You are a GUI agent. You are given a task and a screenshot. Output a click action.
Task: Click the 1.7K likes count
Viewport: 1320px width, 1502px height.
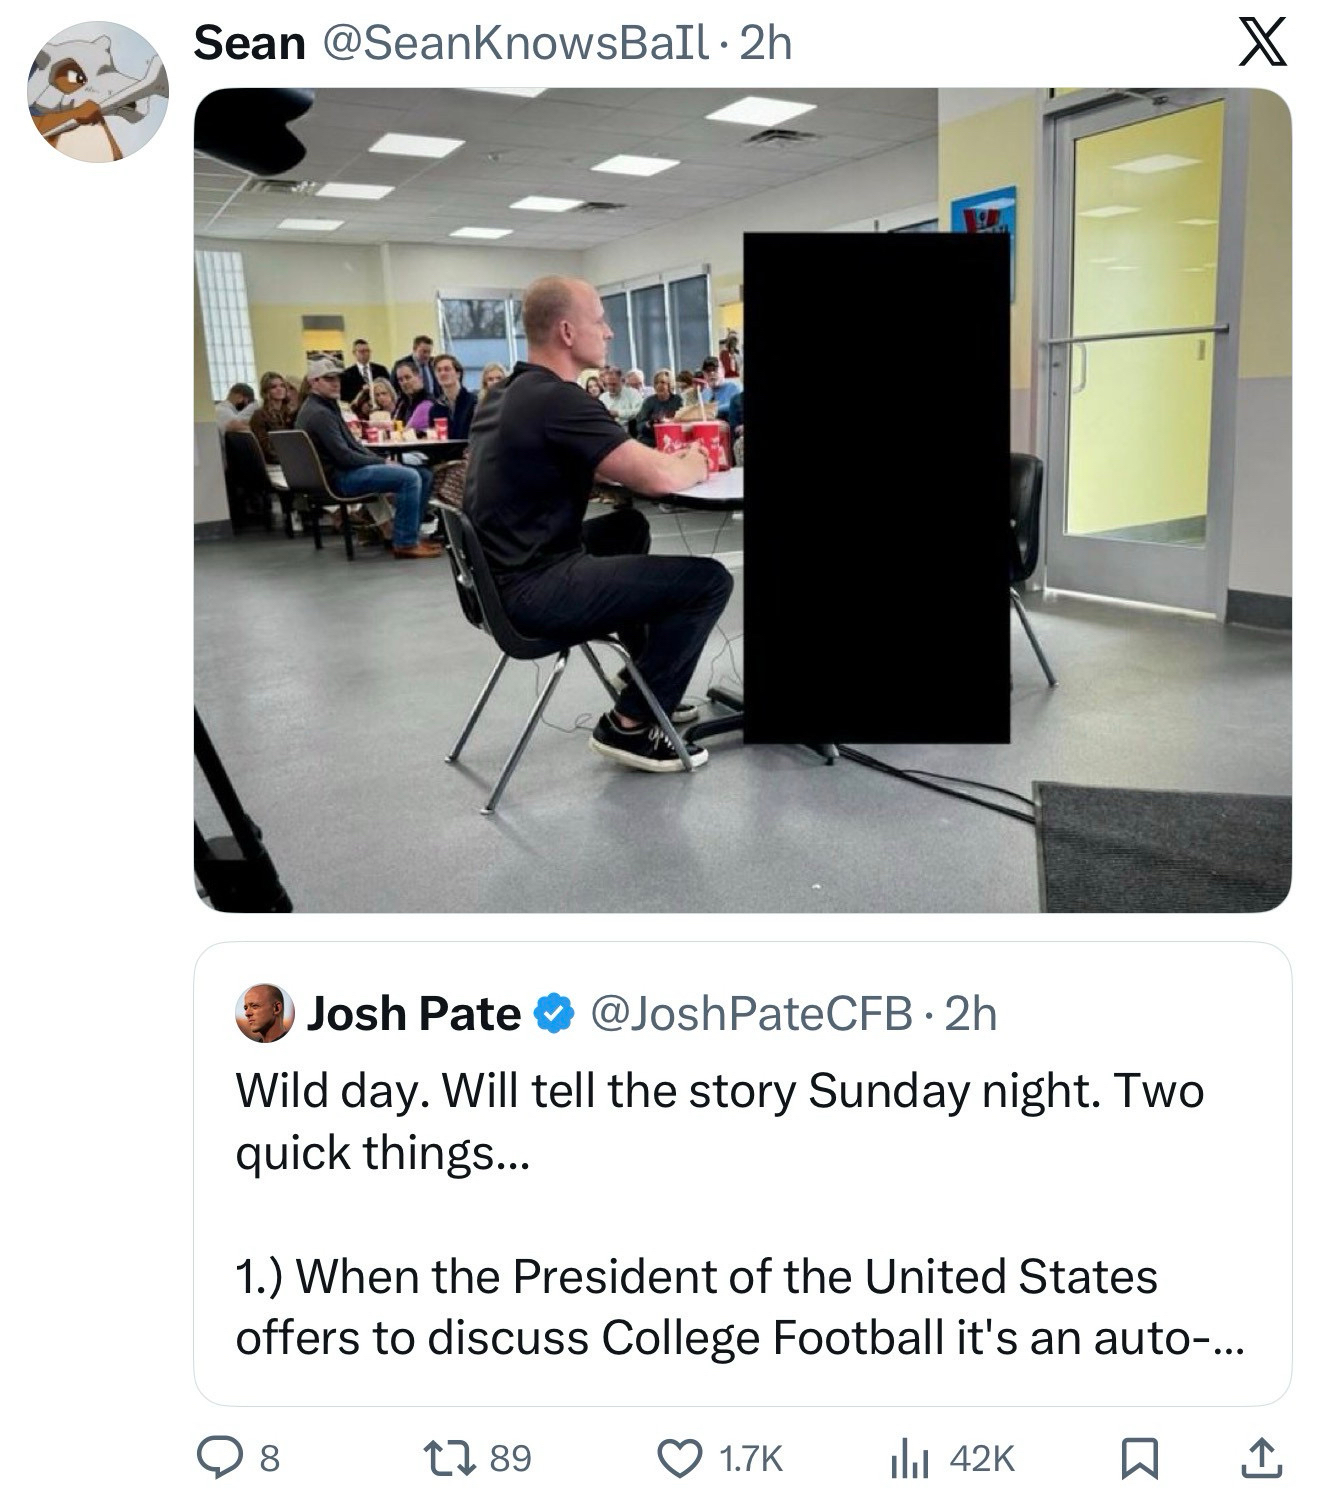pos(751,1459)
